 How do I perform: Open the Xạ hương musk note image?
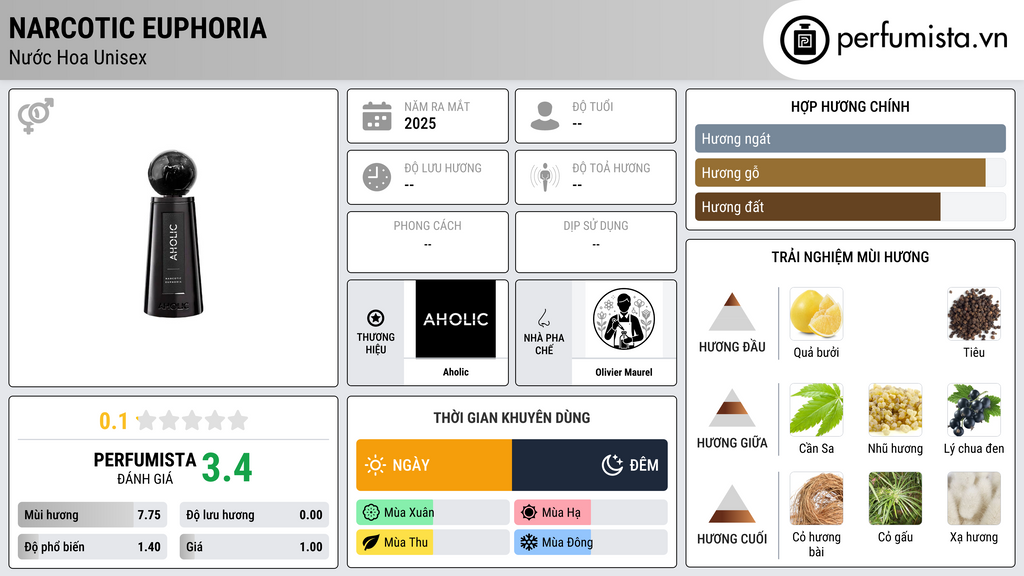pos(974,499)
